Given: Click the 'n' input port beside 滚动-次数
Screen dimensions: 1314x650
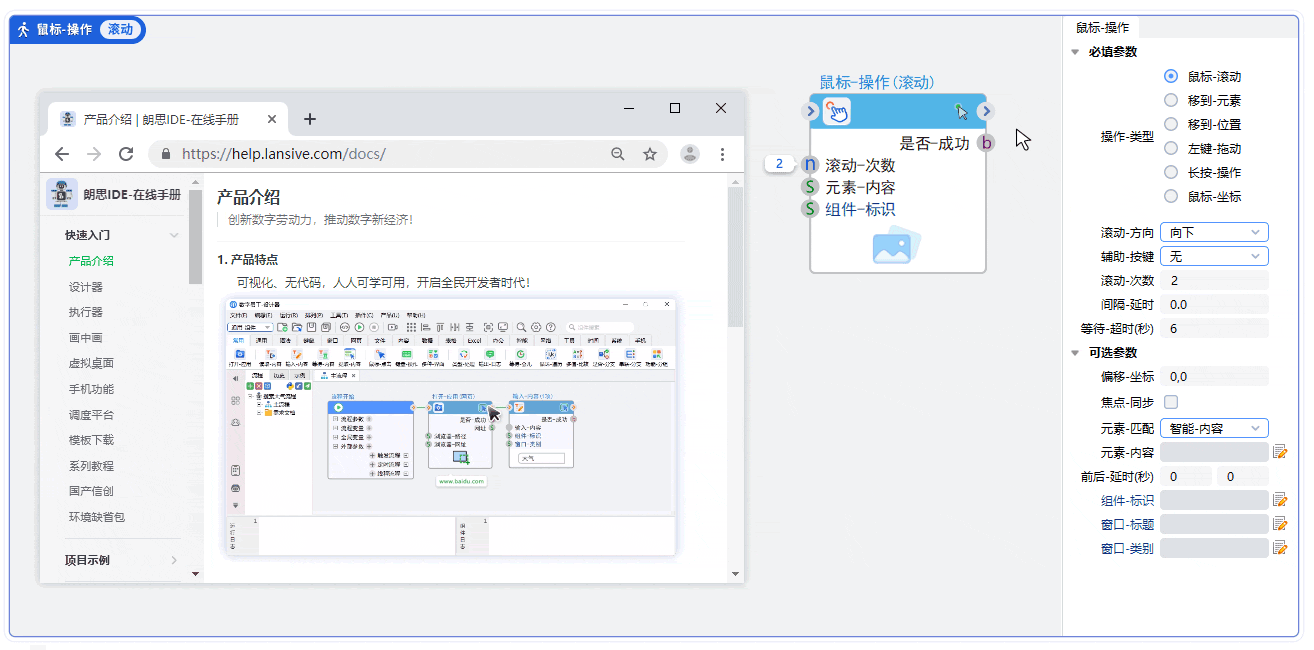Looking at the screenshot, I should coord(810,165).
